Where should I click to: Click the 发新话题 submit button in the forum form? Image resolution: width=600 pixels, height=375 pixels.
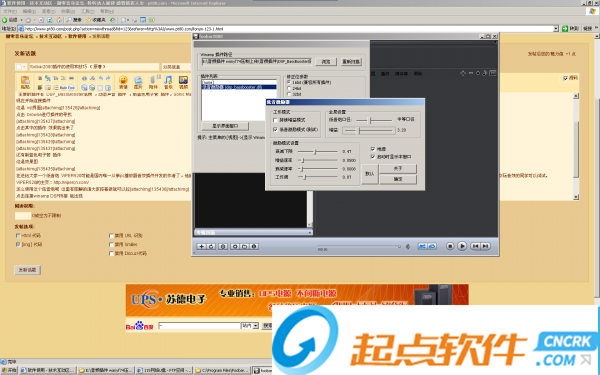click(28, 270)
